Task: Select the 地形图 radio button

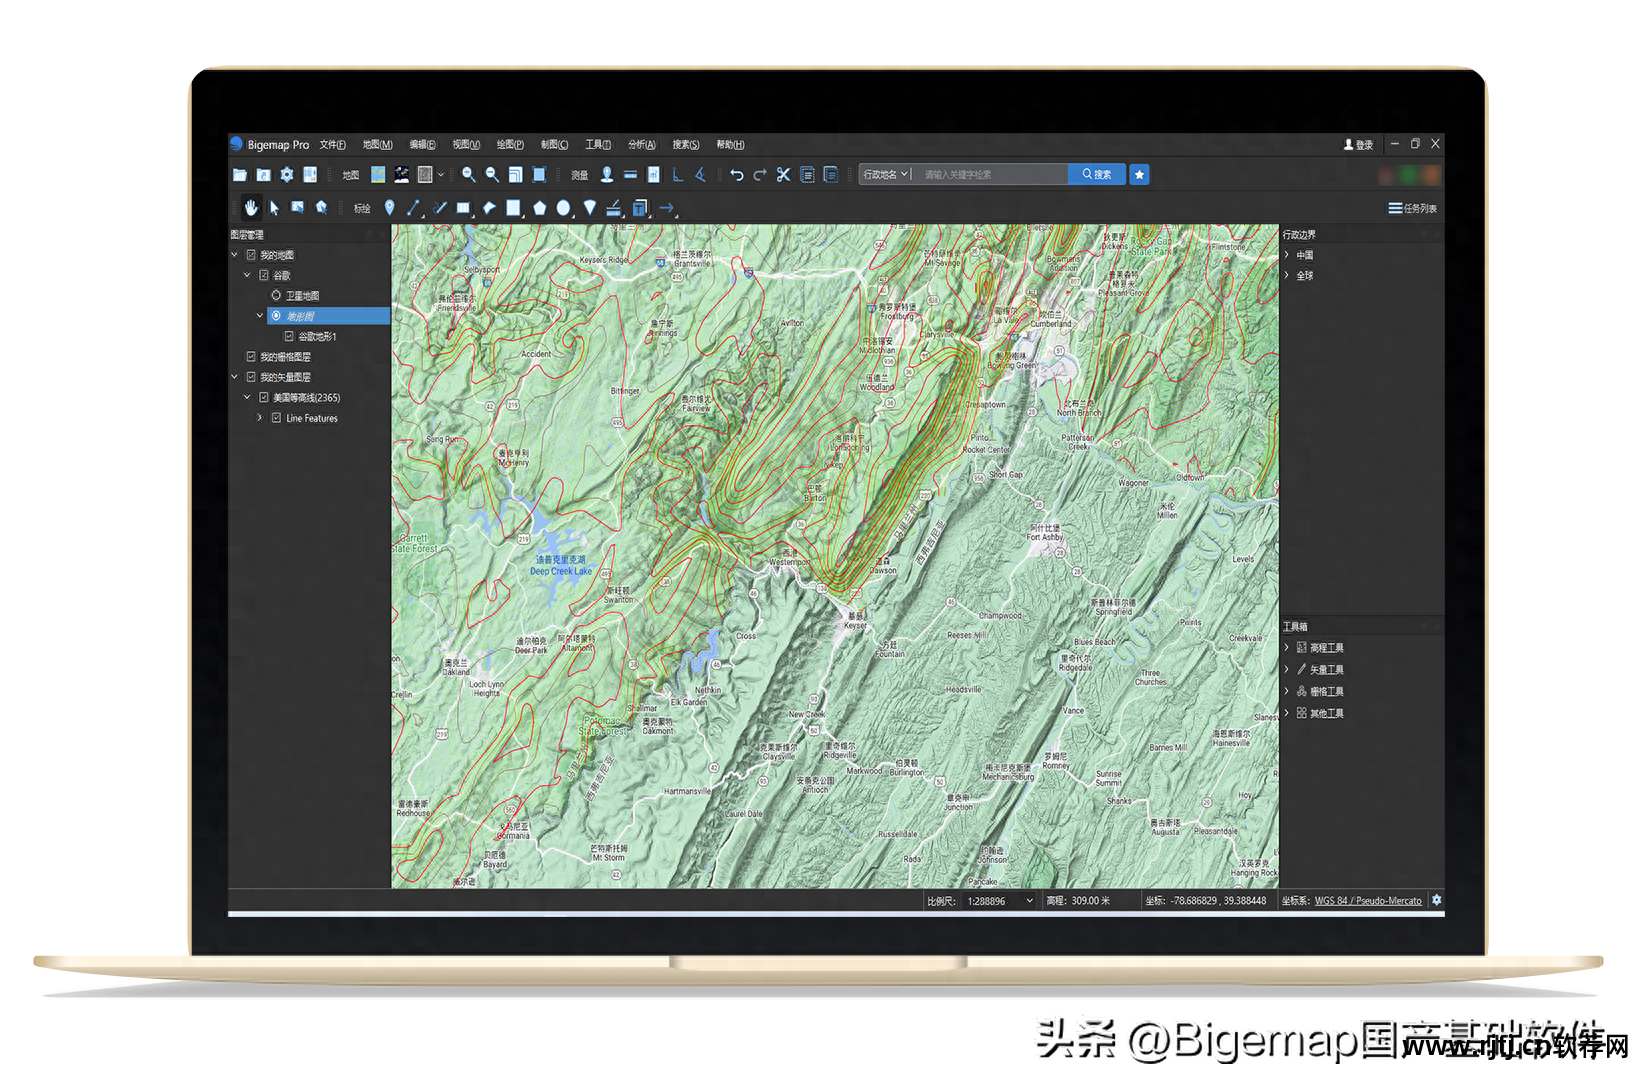Action: 276,316
